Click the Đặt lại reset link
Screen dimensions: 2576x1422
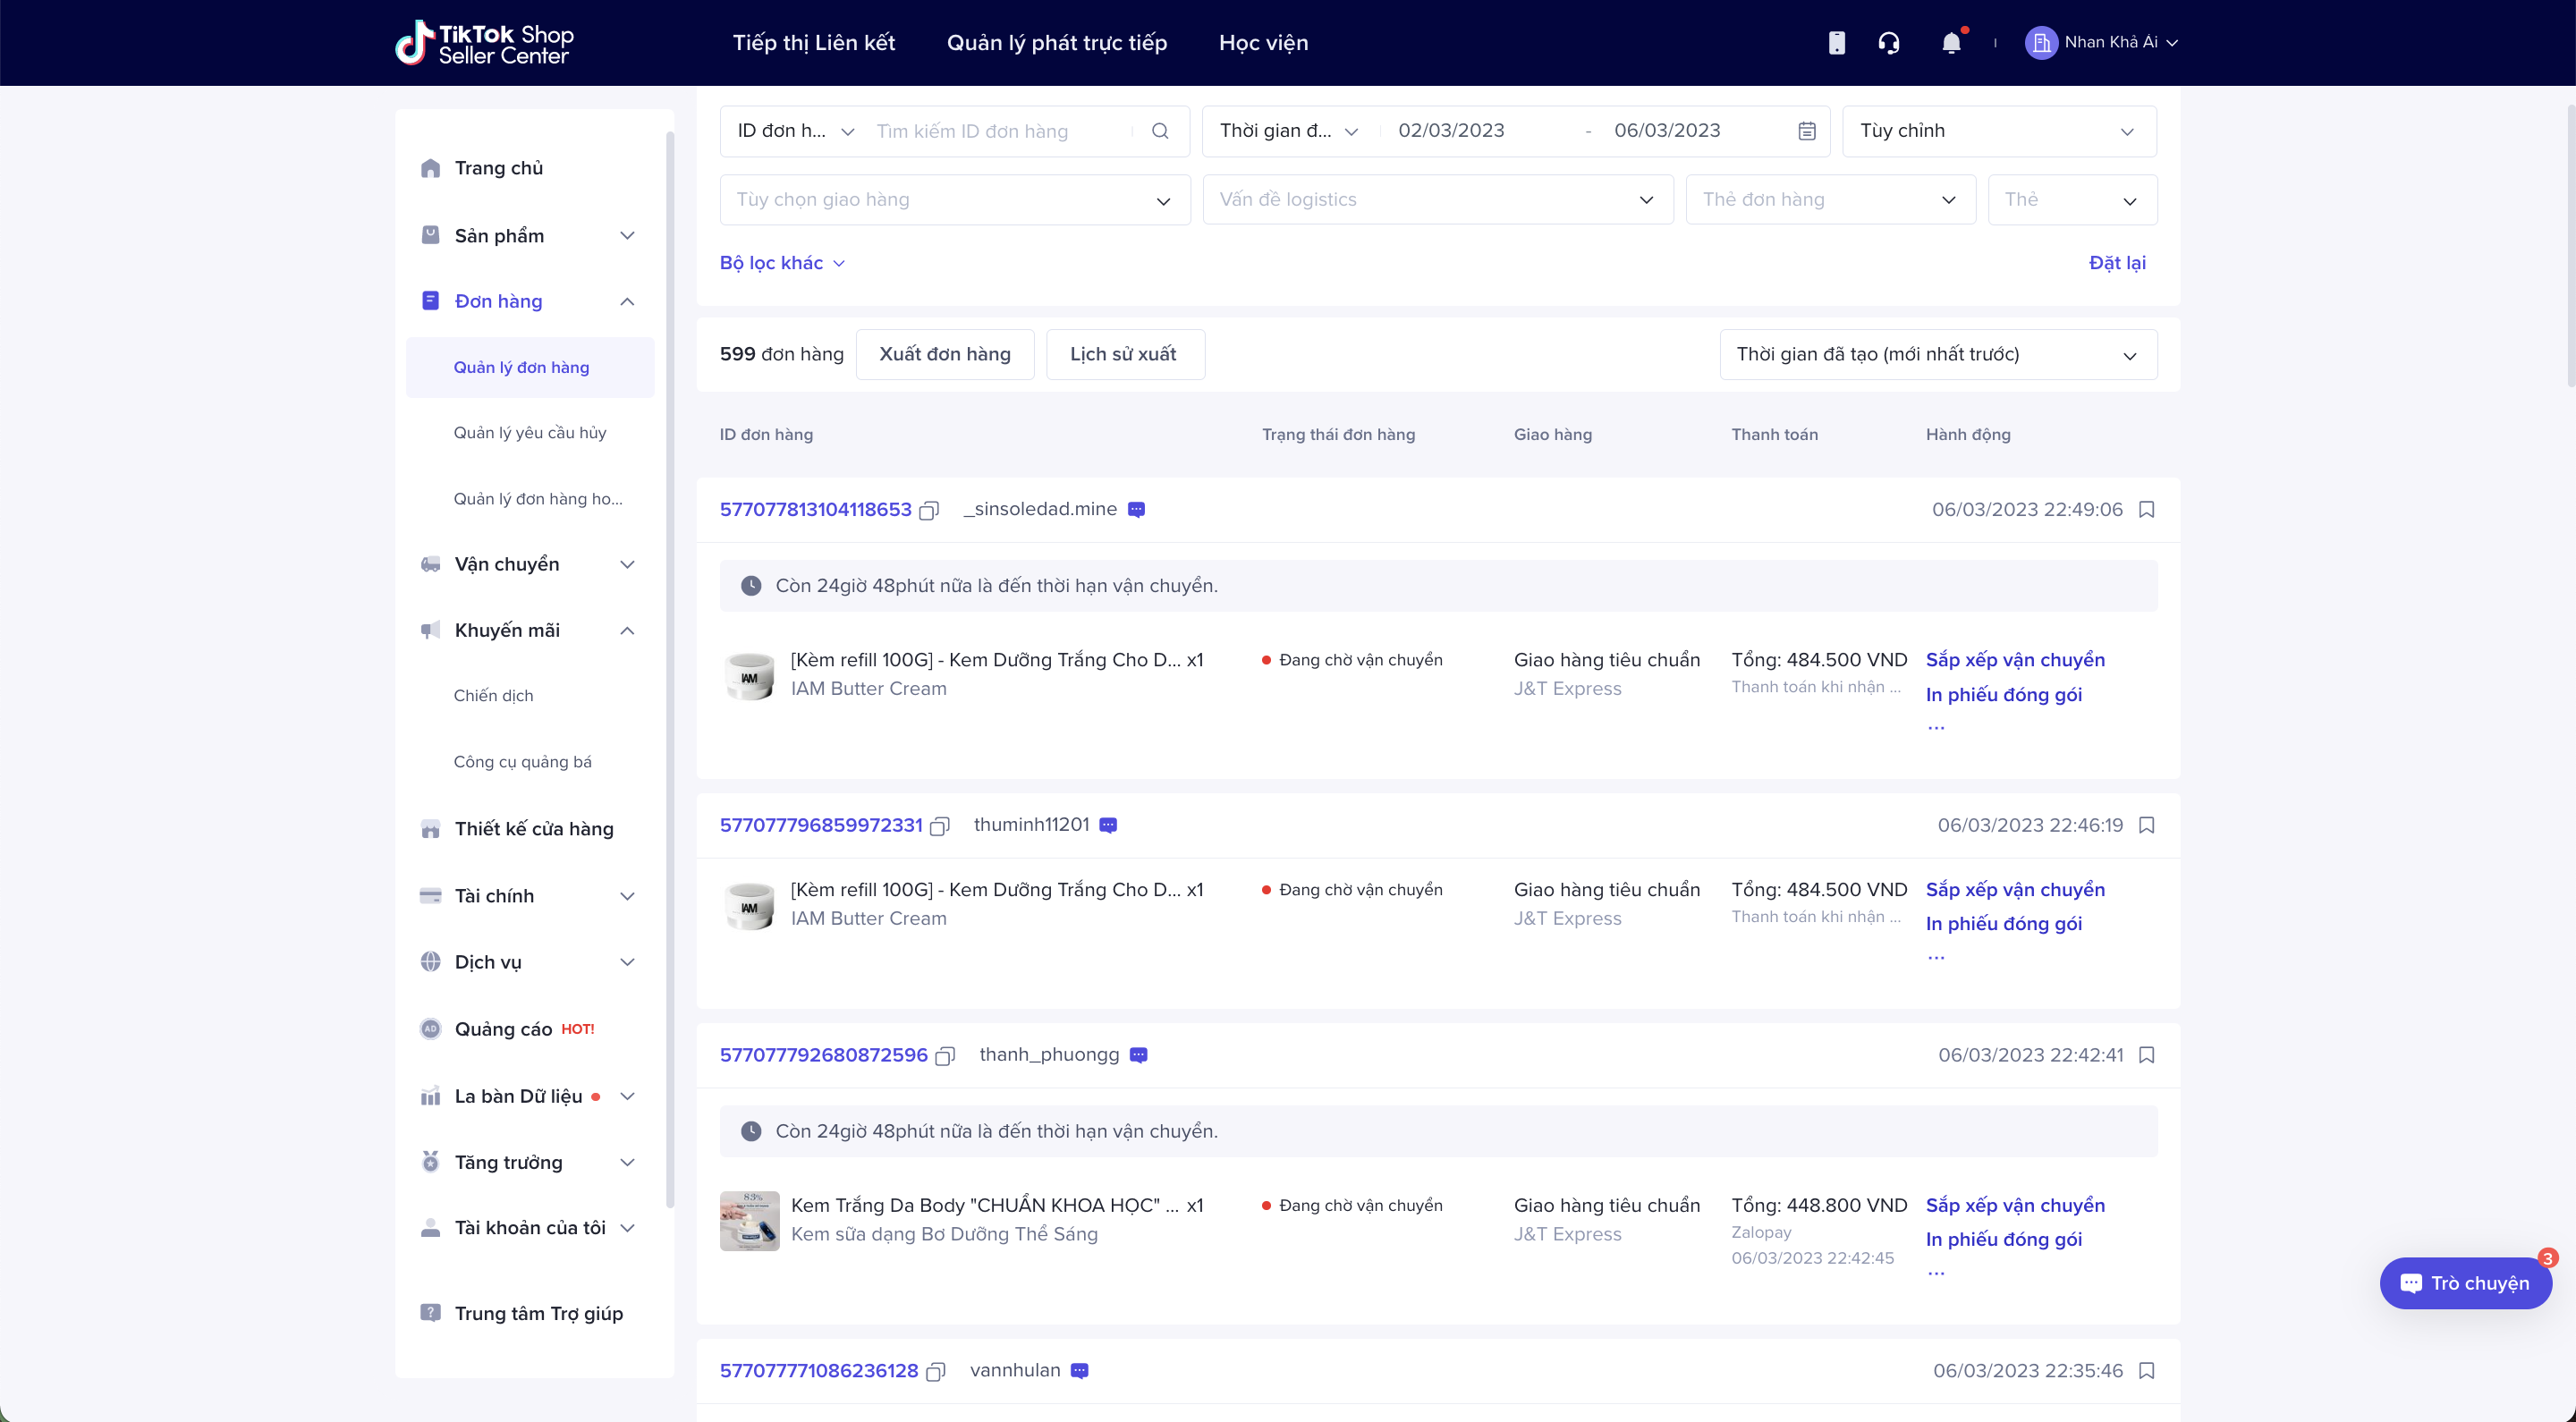click(x=2116, y=263)
